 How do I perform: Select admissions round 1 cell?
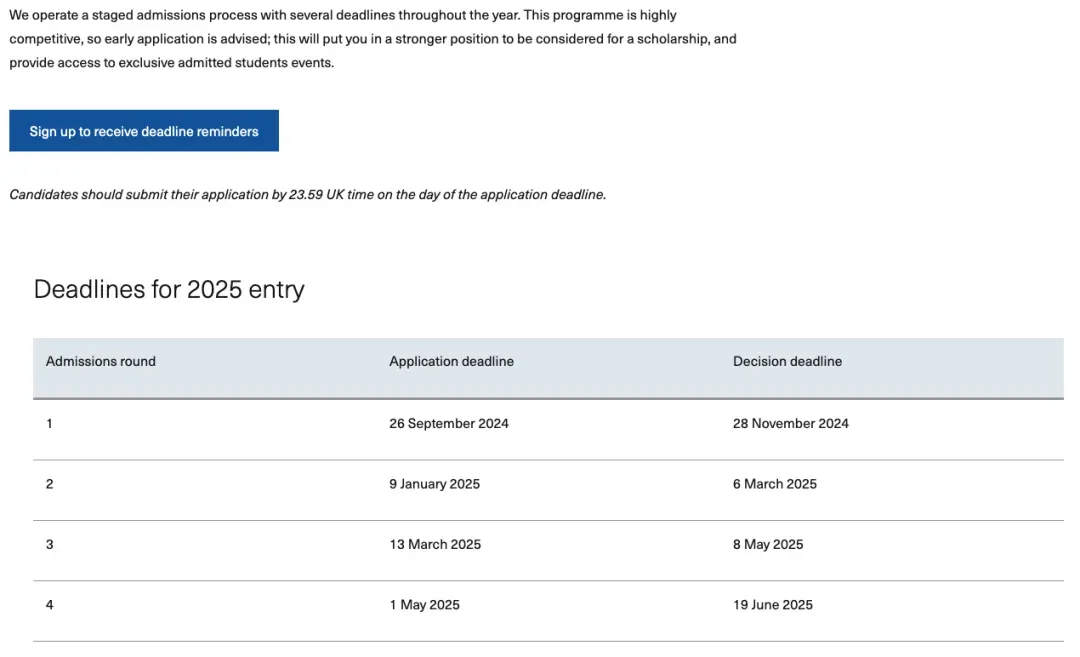tap(50, 423)
